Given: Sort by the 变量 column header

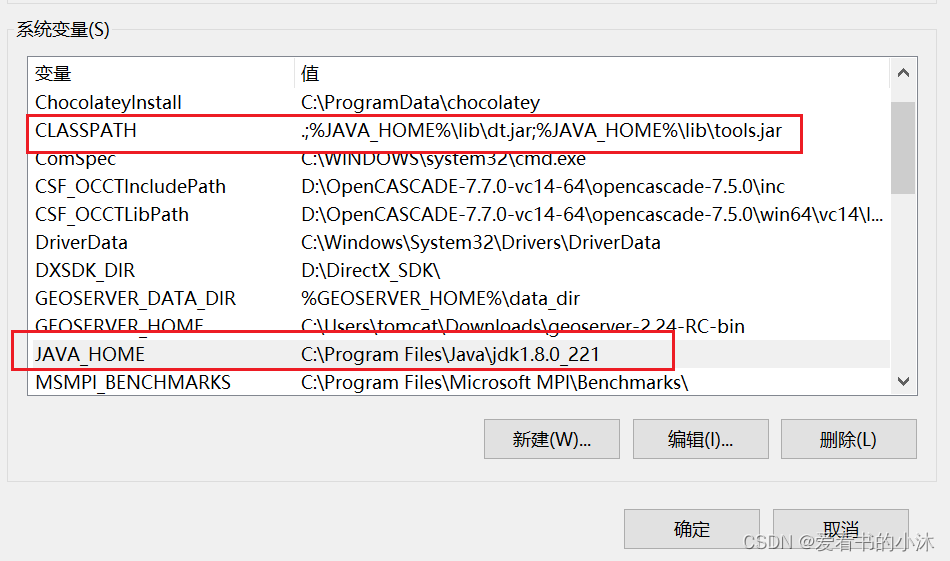Looking at the screenshot, I should (161, 73).
